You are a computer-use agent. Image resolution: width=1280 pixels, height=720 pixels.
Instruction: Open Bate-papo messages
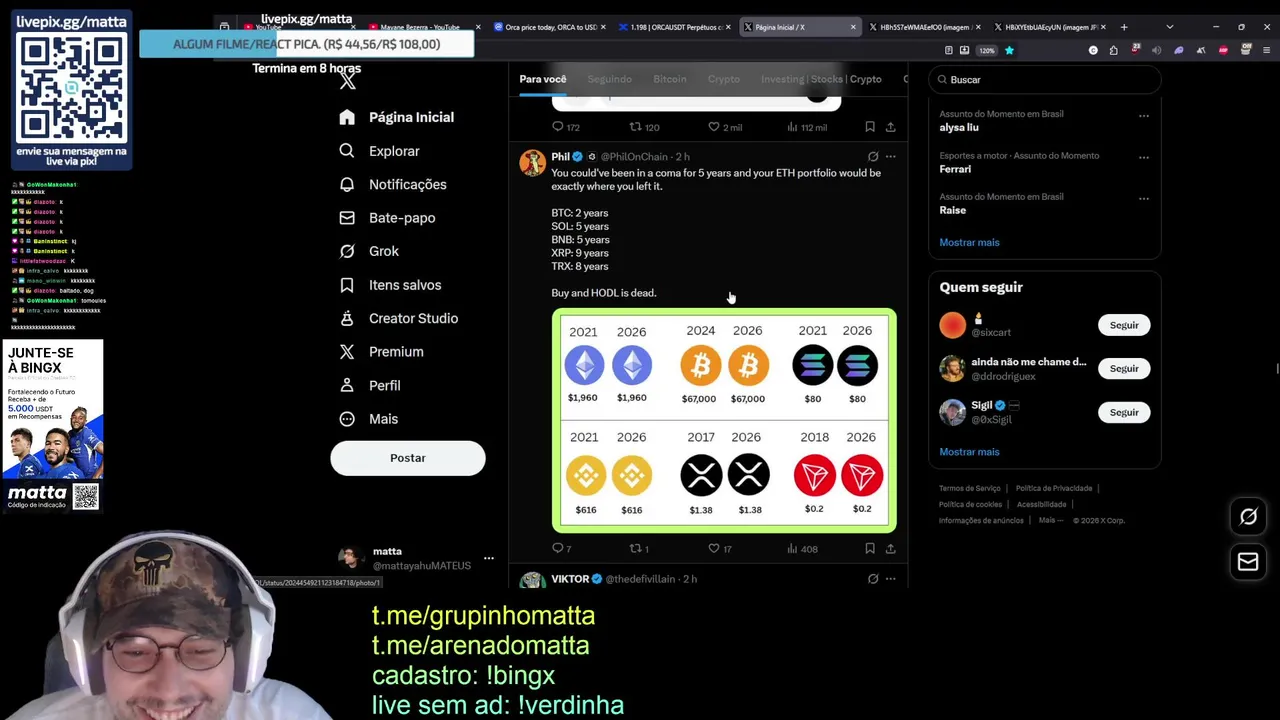pyautogui.click(x=386, y=218)
